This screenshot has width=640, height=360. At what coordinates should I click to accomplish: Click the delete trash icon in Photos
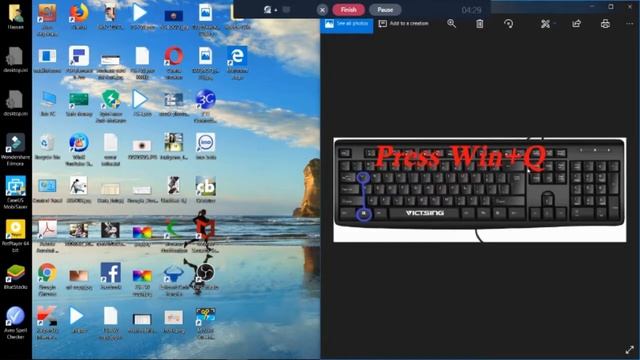[x=480, y=24]
